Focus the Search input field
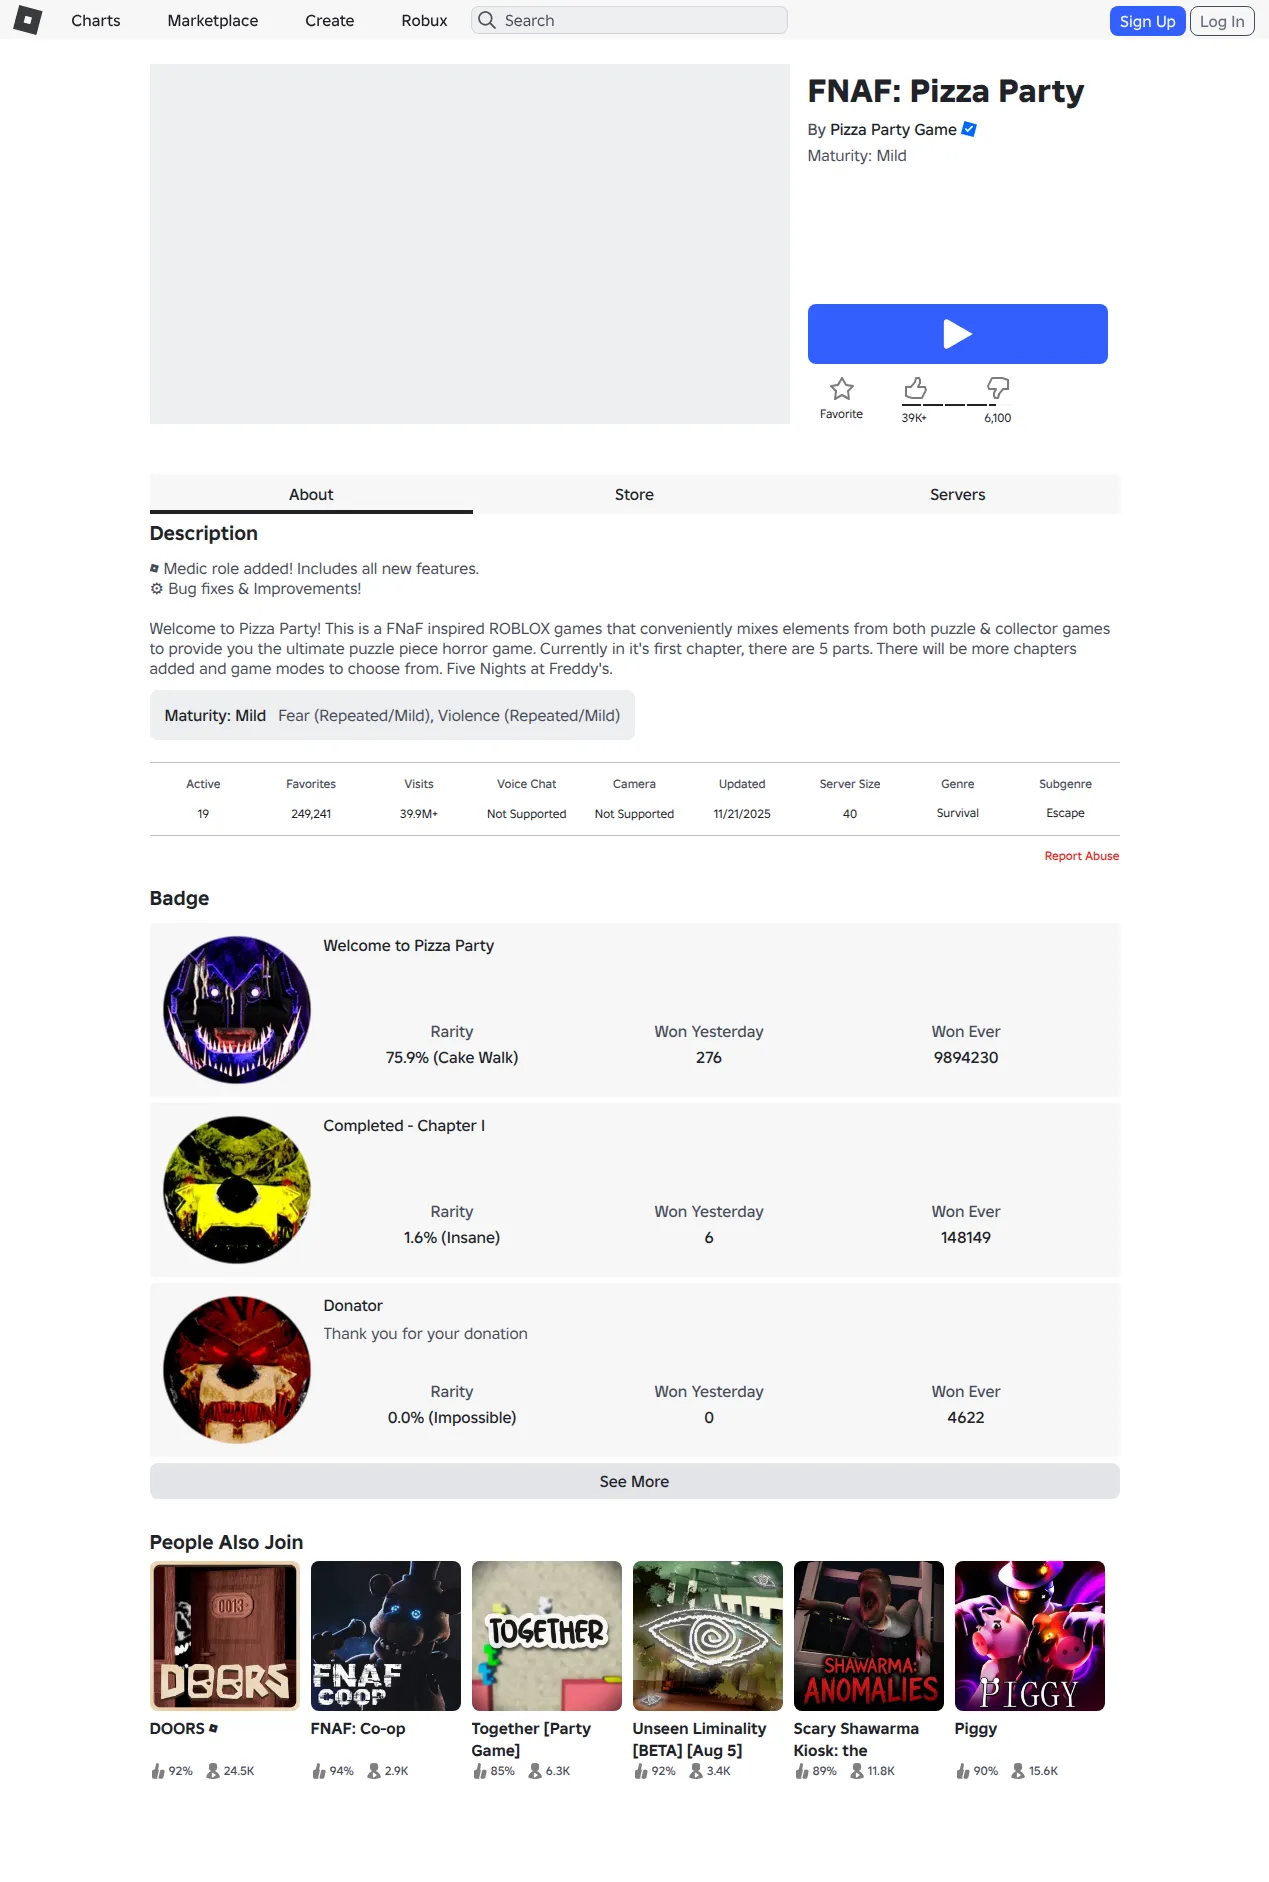 (x=630, y=20)
